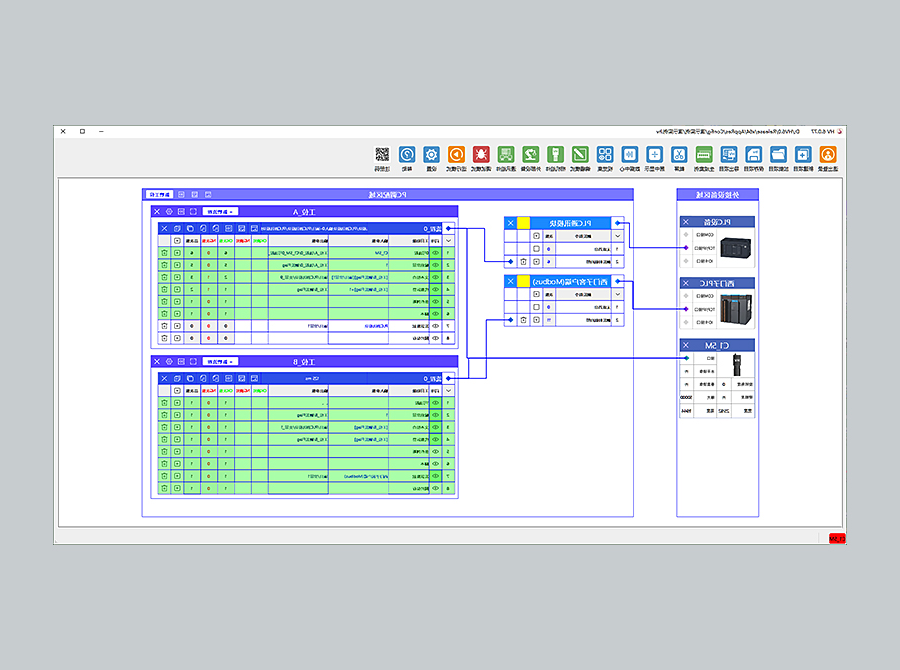
Task: Open the Data Center toolbar icon
Action: point(630,154)
